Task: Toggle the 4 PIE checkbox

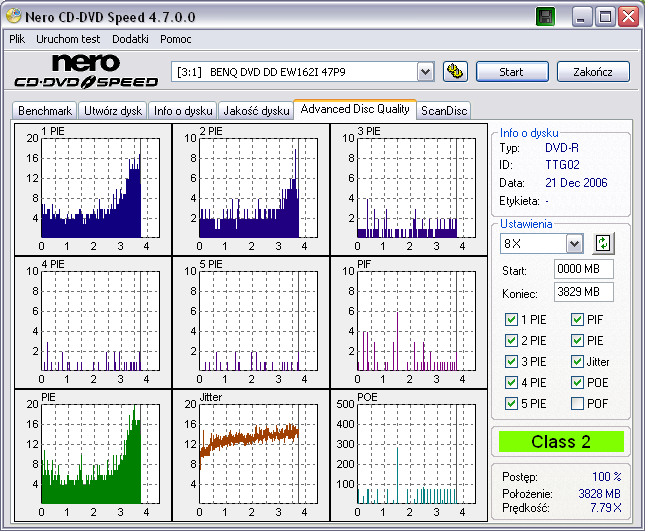Action: click(511, 383)
